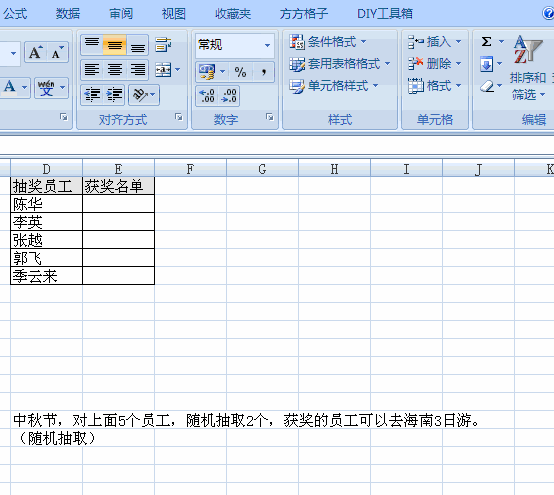
Task: Click Fill down icon
Action: (x=486, y=64)
